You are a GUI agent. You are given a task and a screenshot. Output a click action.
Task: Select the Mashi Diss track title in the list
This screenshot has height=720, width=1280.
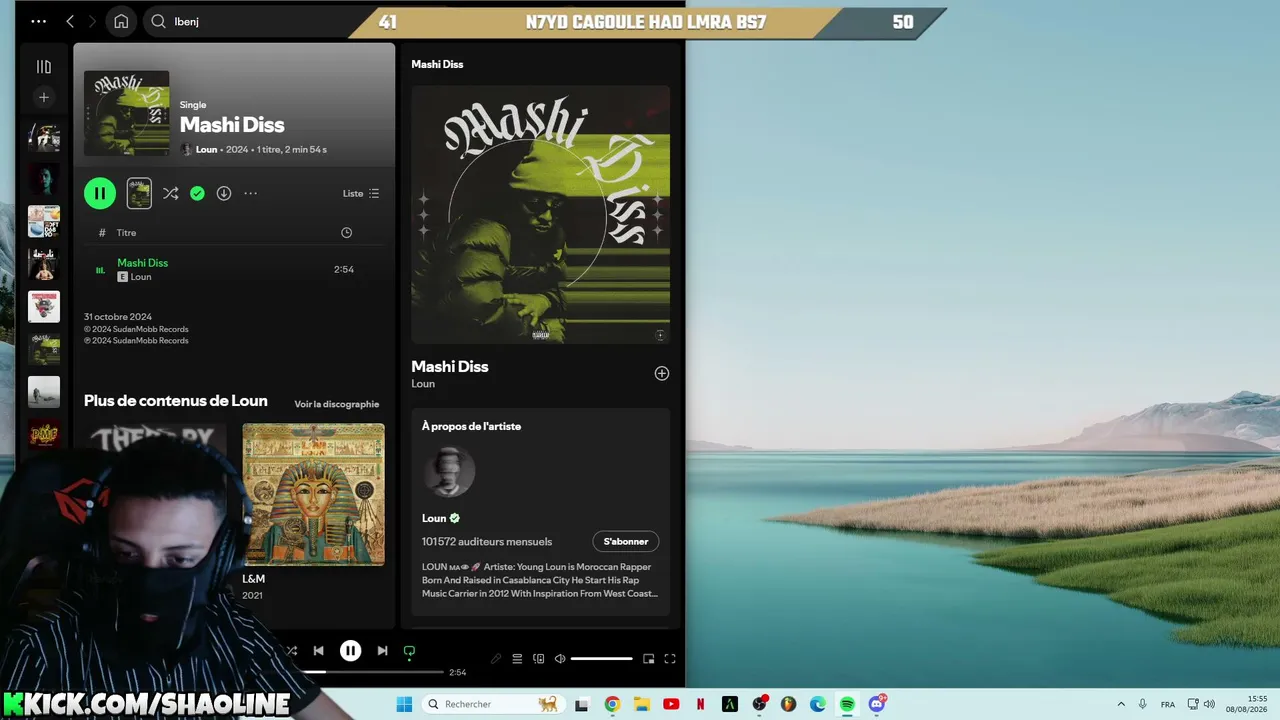(143, 263)
